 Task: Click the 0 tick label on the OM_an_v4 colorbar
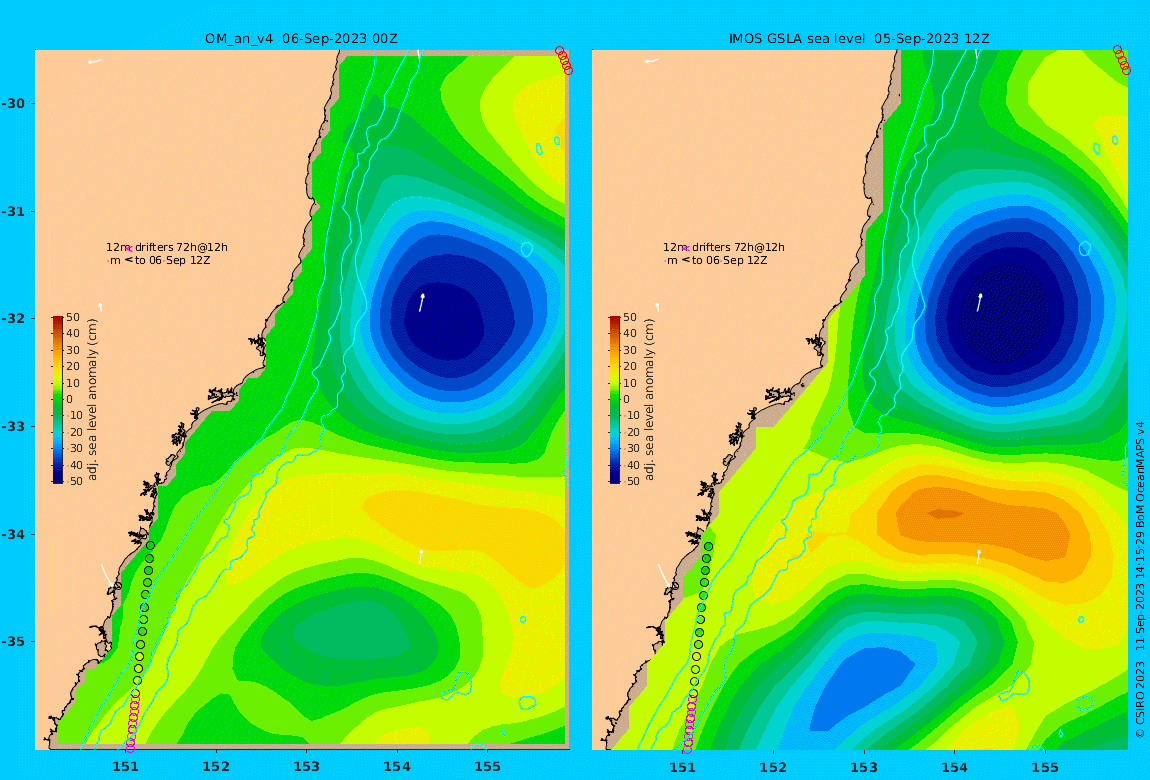coord(70,400)
